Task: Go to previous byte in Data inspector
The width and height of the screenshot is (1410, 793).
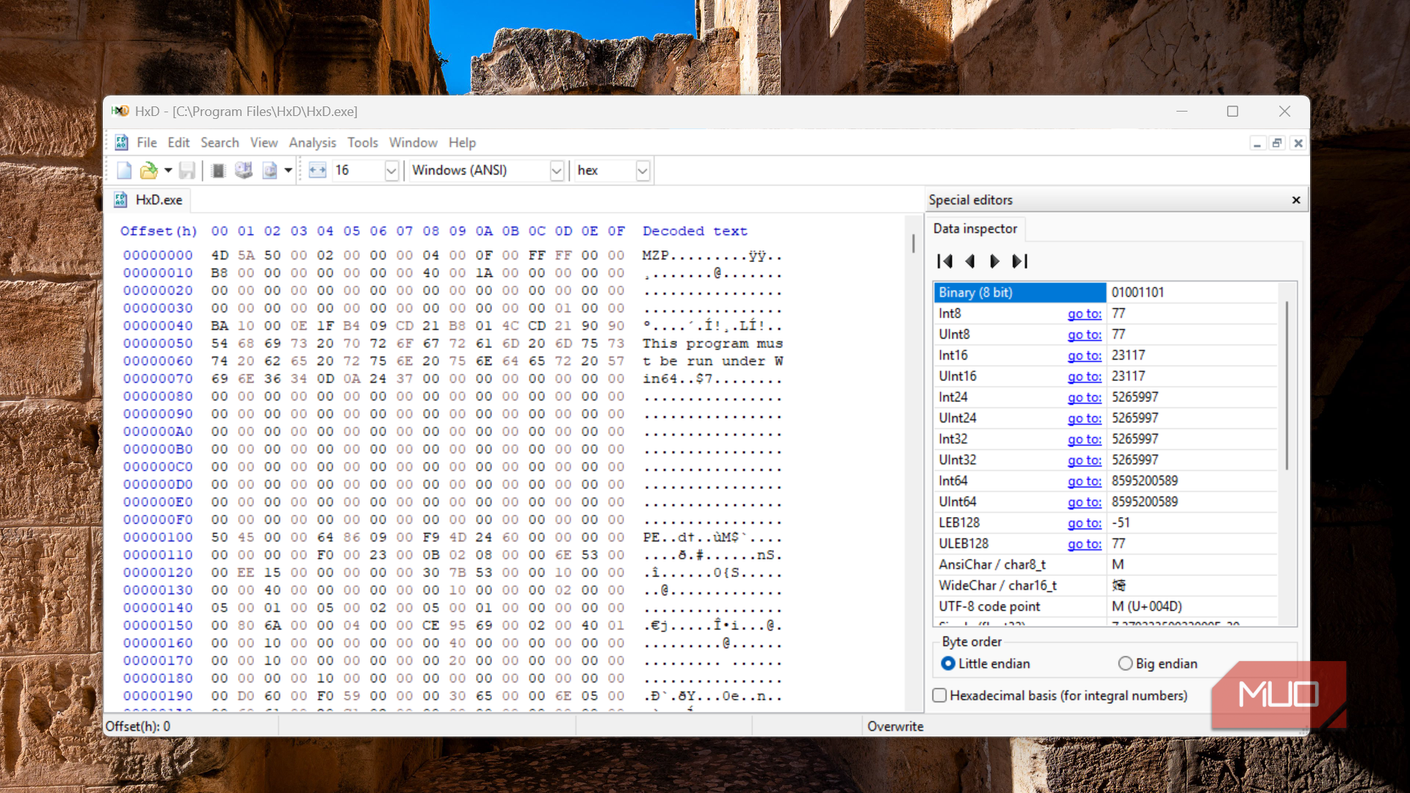Action: click(x=970, y=261)
